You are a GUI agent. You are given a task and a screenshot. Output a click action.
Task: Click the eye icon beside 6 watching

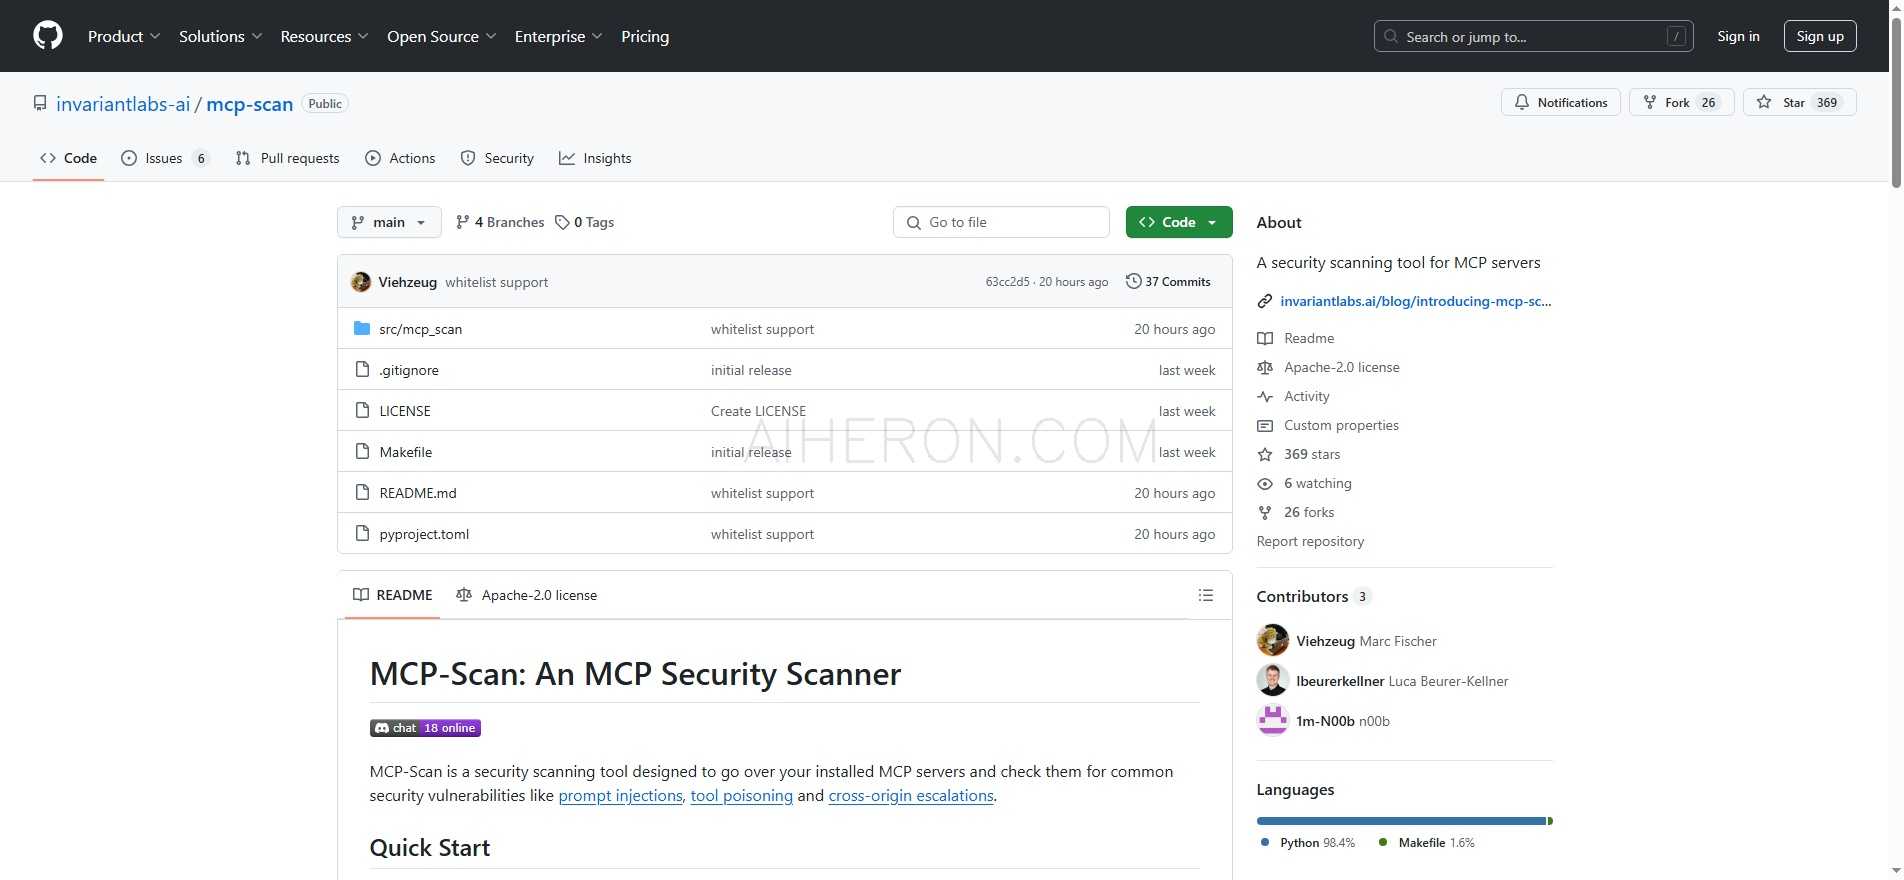(1265, 484)
